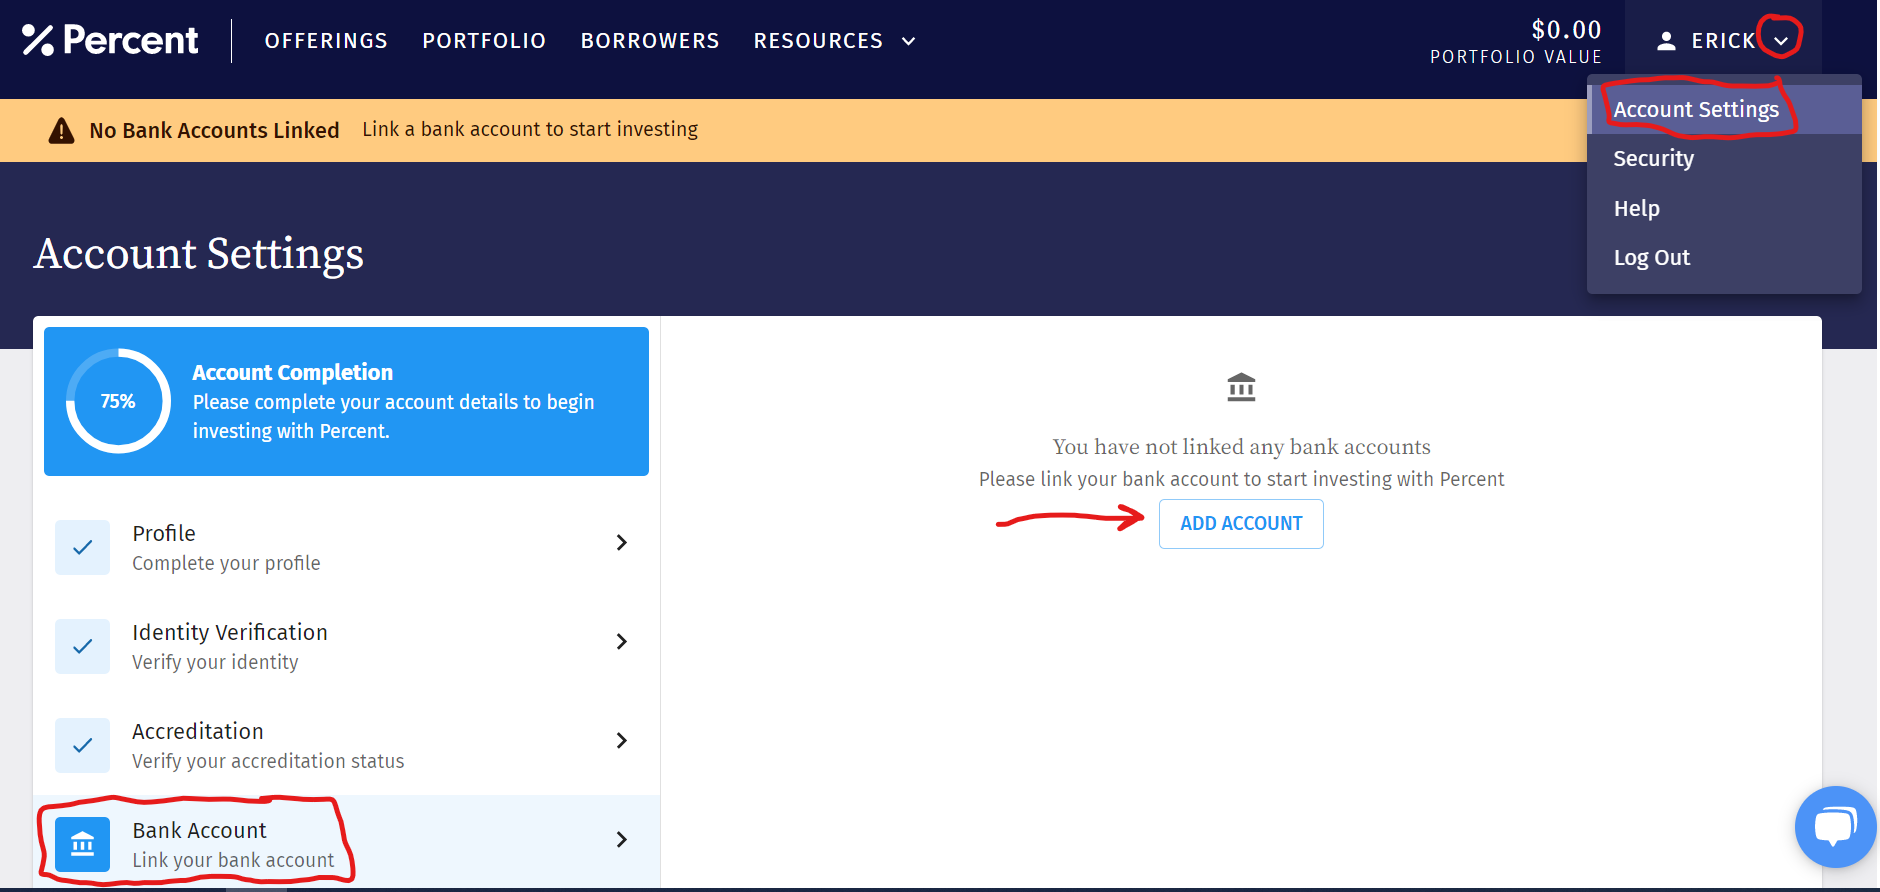Image resolution: width=1880 pixels, height=892 pixels.
Task: Expand the Accreditation chevron
Action: [x=621, y=740]
